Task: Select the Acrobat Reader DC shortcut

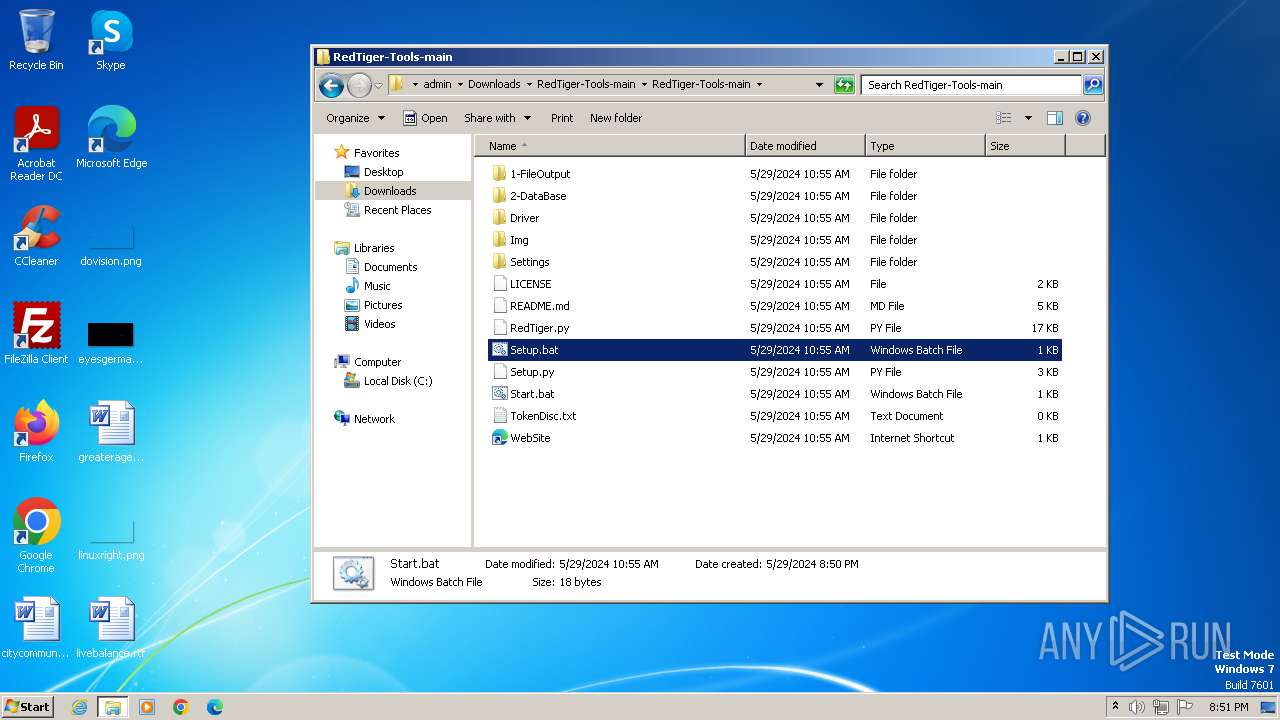Action: [x=36, y=144]
